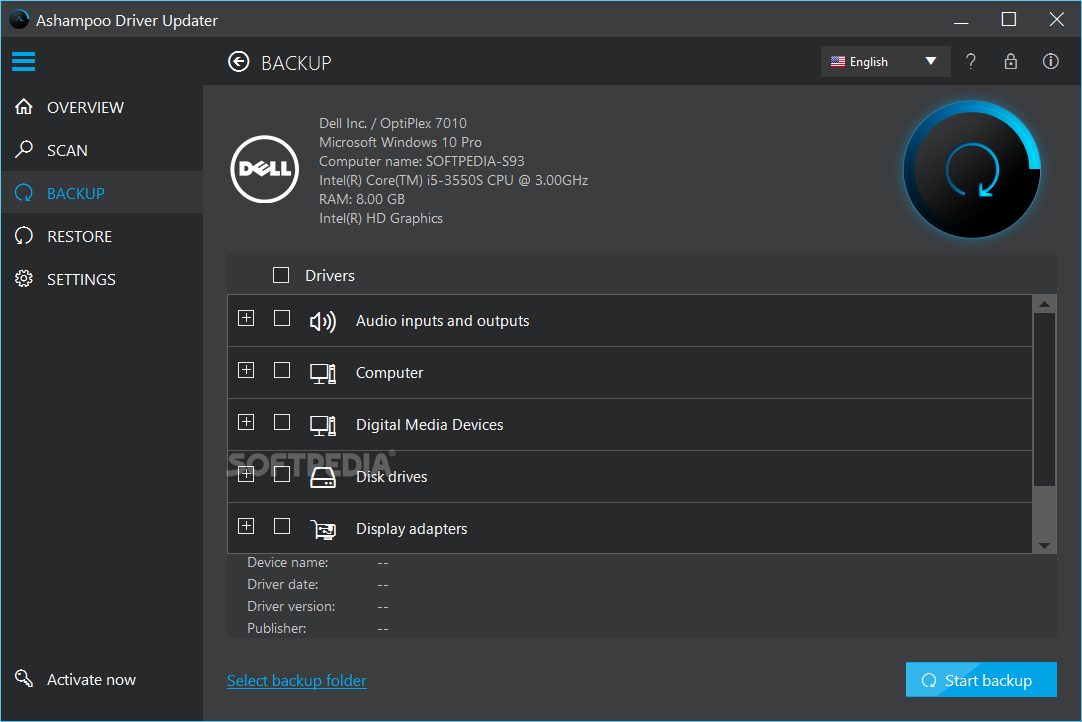Open the Restore menu label

click(79, 237)
